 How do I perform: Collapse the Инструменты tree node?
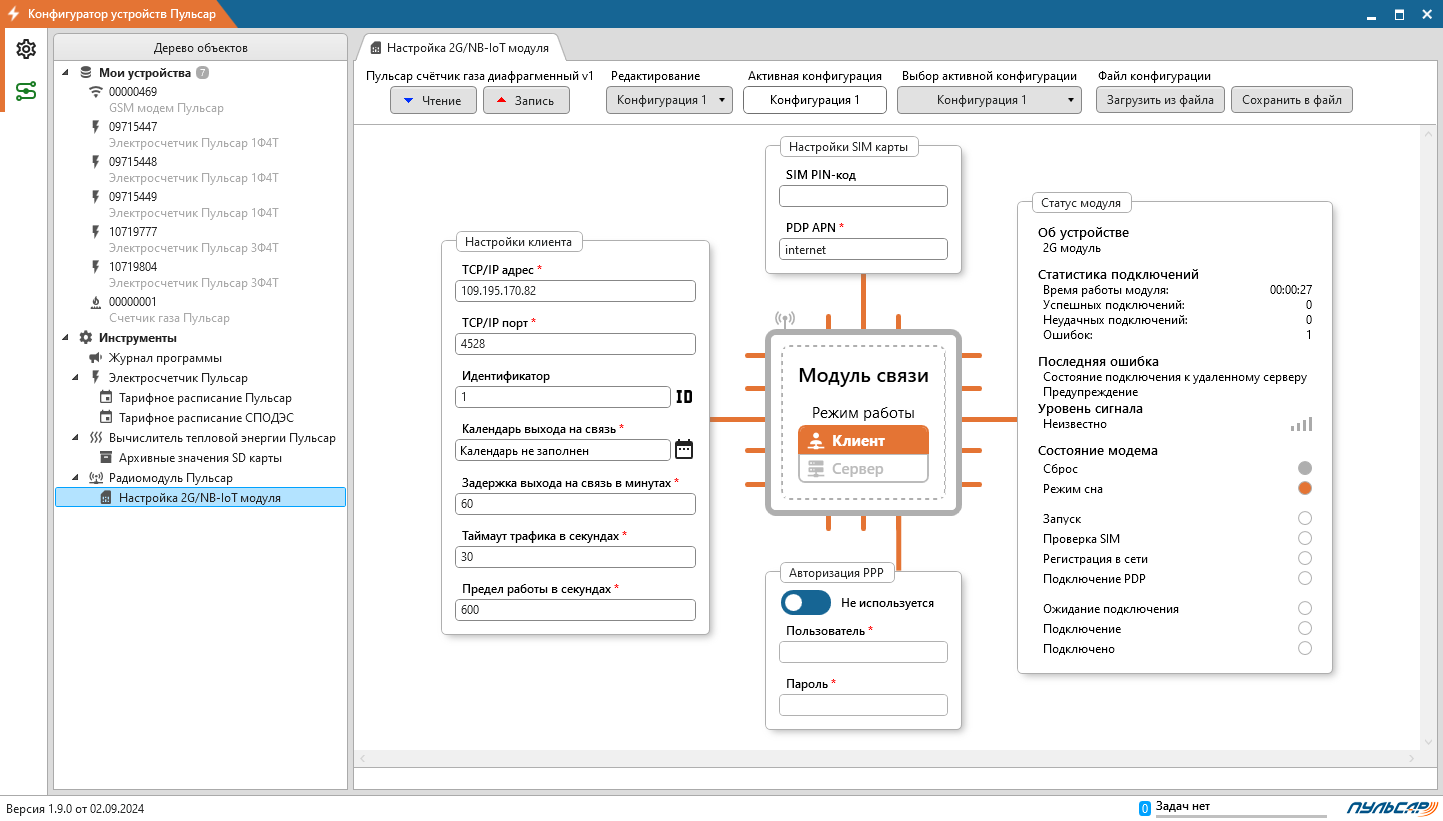click(66, 338)
